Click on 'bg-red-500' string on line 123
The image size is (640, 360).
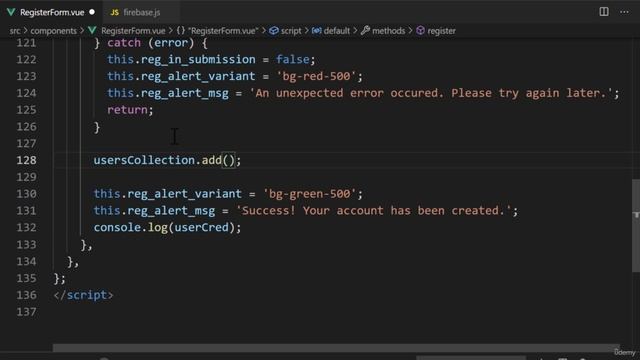coord(316,76)
